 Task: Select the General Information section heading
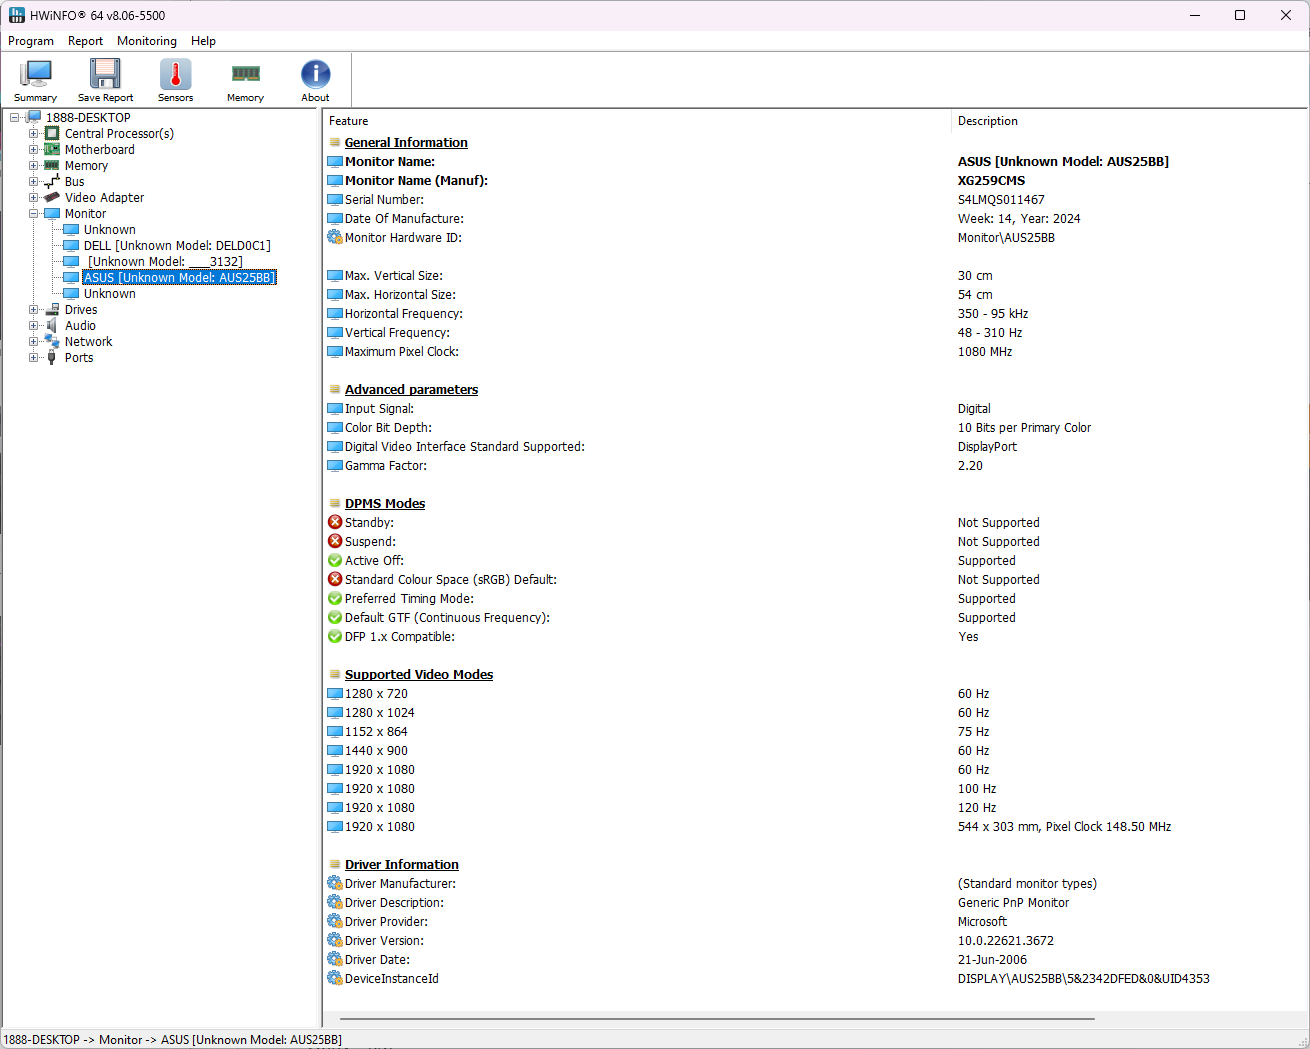click(x=406, y=143)
